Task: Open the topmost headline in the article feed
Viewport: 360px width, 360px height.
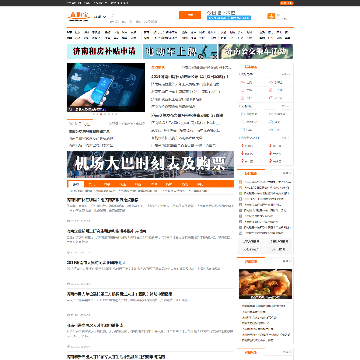Action: [103, 200]
